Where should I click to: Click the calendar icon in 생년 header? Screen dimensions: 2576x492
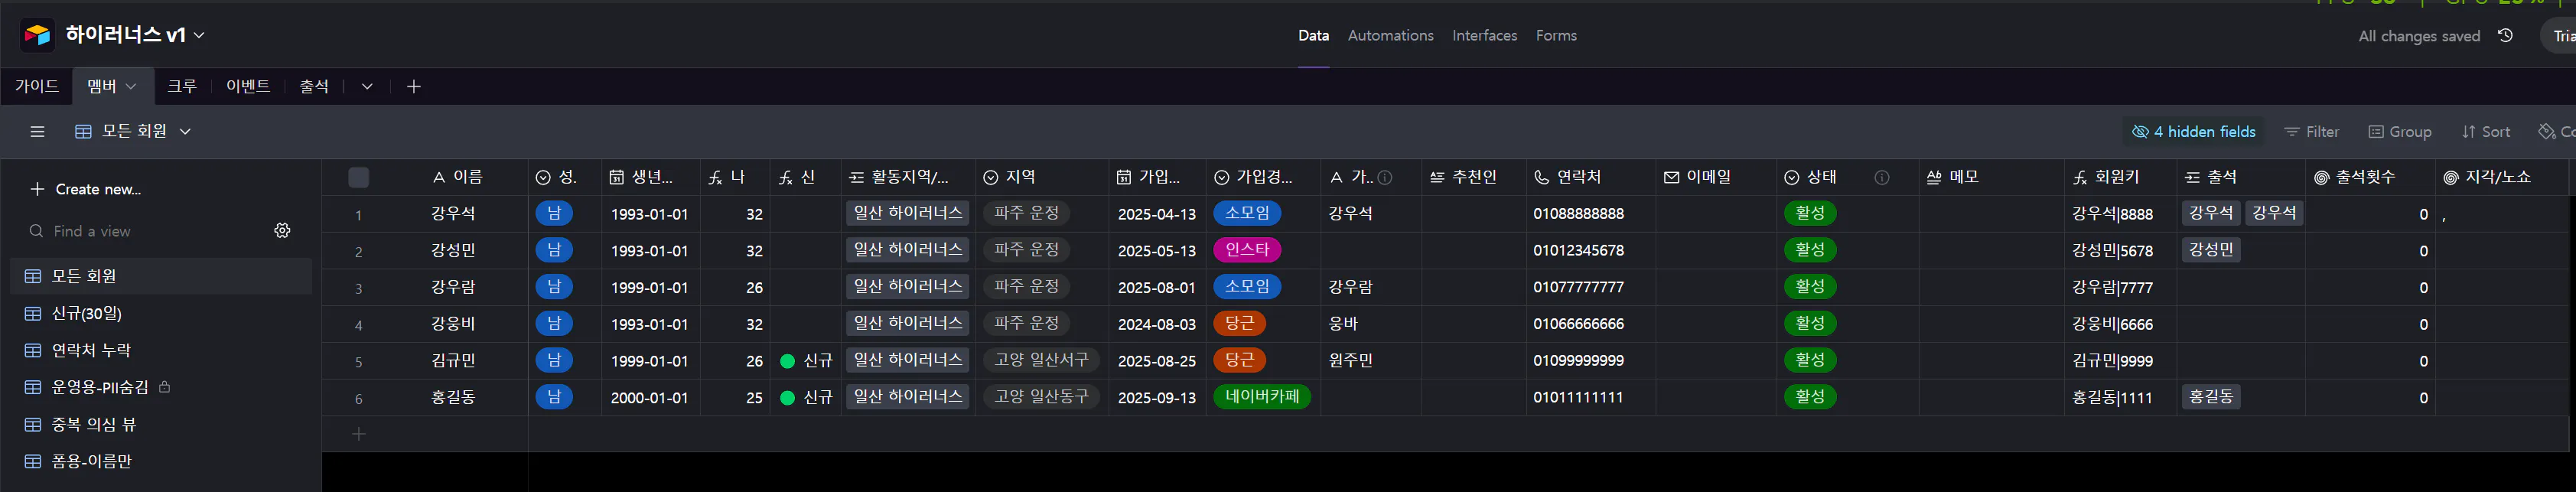pos(617,177)
